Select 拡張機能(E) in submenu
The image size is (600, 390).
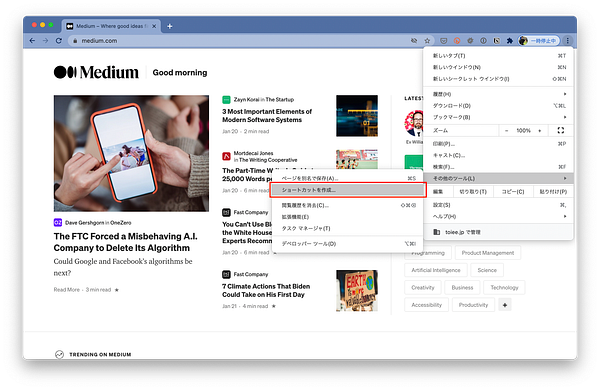pos(347,217)
